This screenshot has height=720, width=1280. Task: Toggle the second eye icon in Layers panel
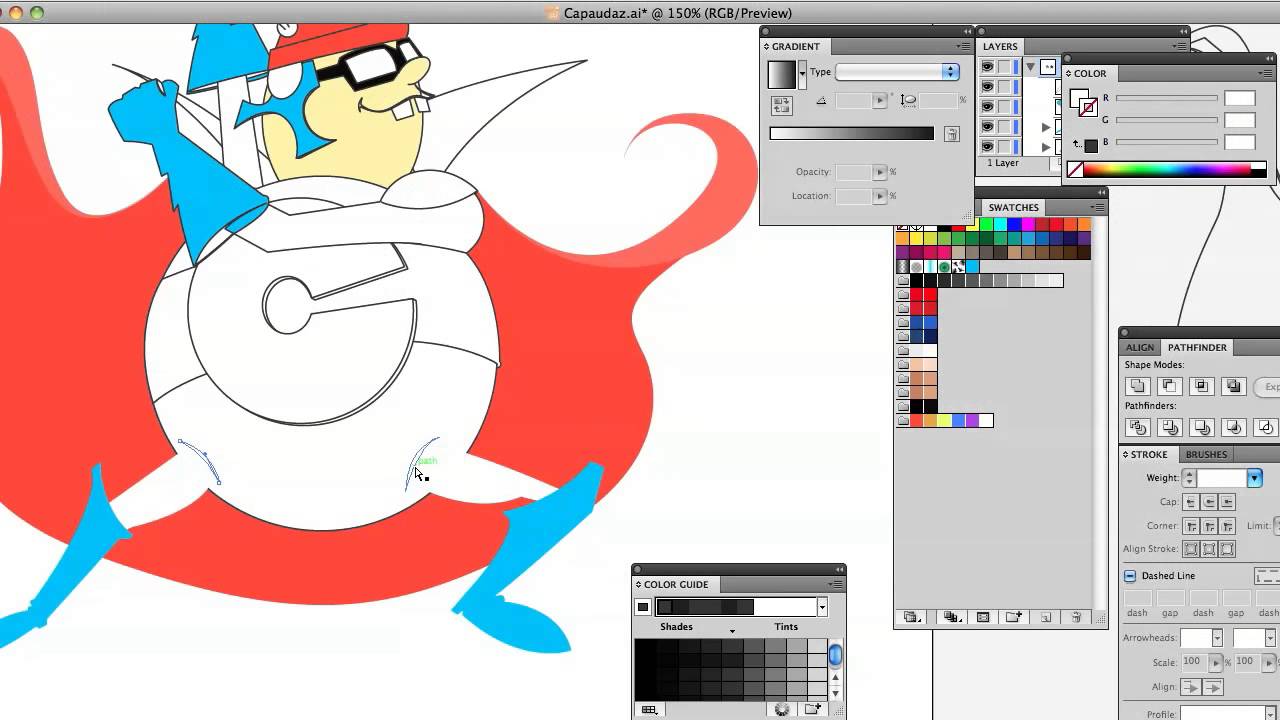[x=987, y=87]
